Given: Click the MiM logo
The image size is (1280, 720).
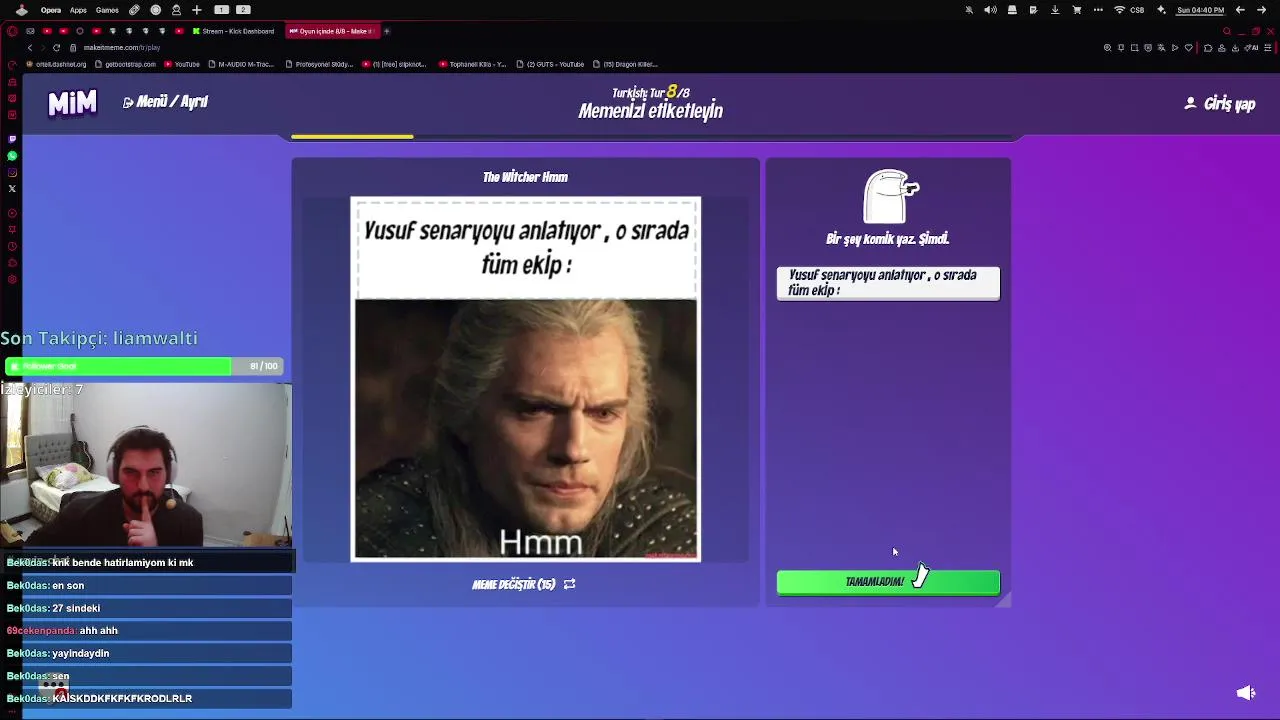Looking at the screenshot, I should click(x=73, y=103).
